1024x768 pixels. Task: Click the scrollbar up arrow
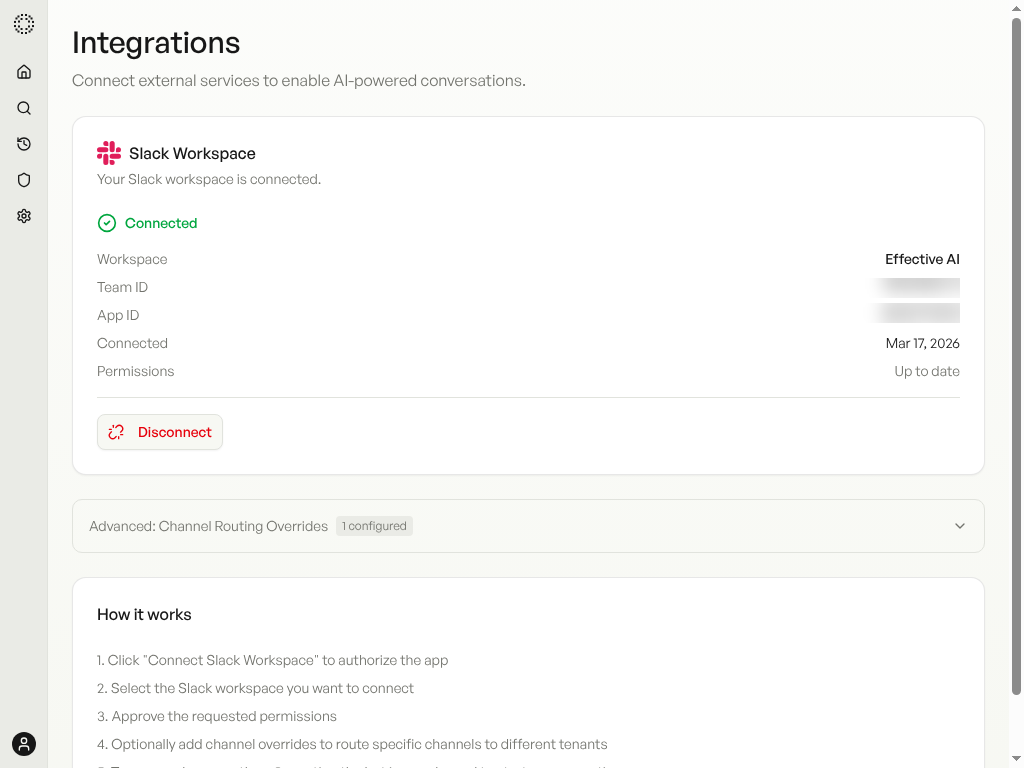point(1016,8)
